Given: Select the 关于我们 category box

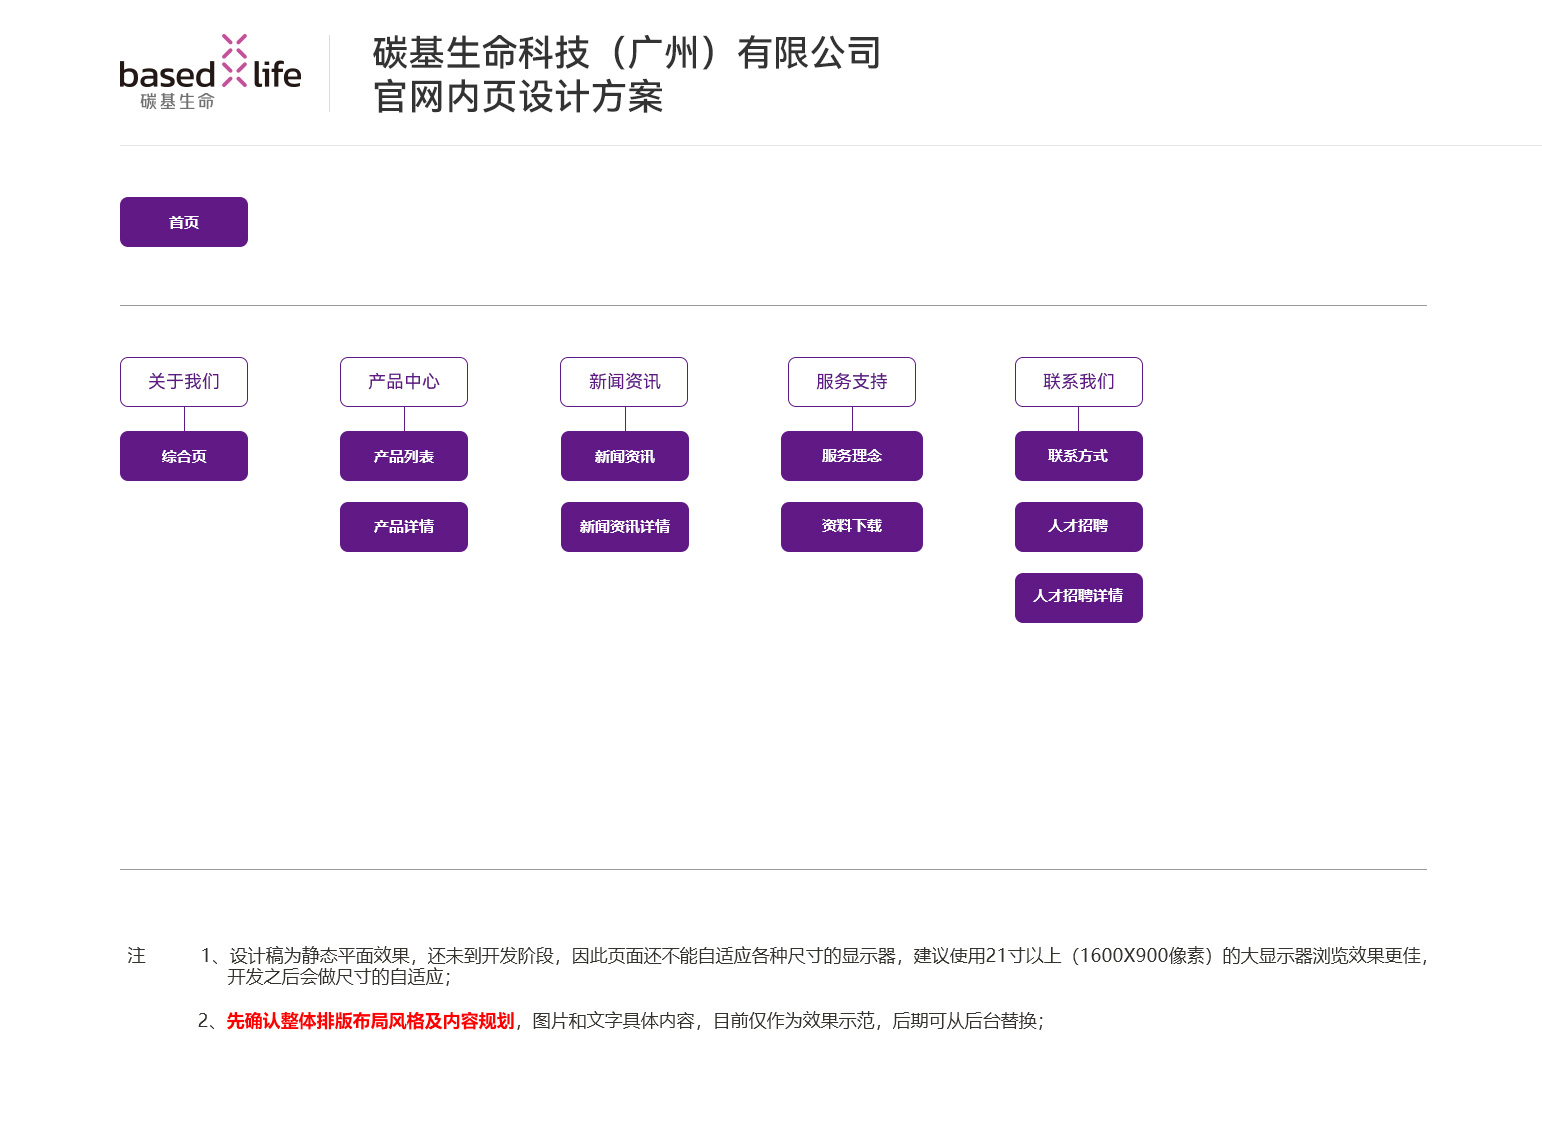Looking at the screenshot, I should coord(184,382).
